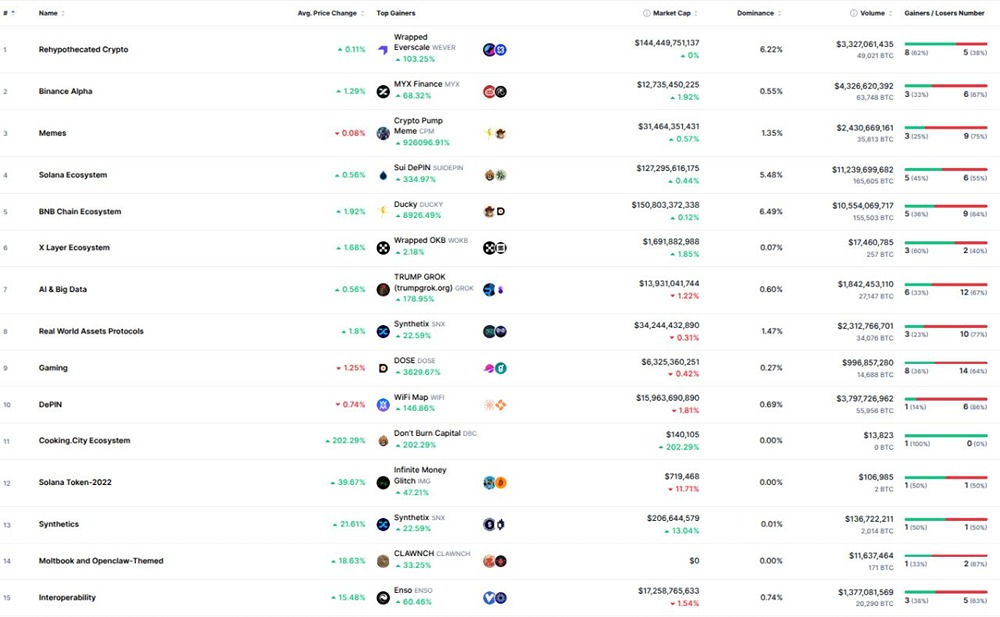Click the Cooking.City Ecosystem gainers/losers bar
Viewport: 1000px width, 617px height.
[x=945, y=436]
